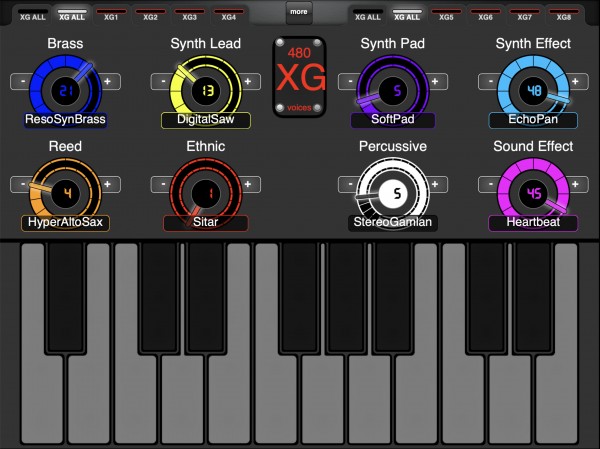Play the last white piano key
The image size is (600, 449).
557,398
